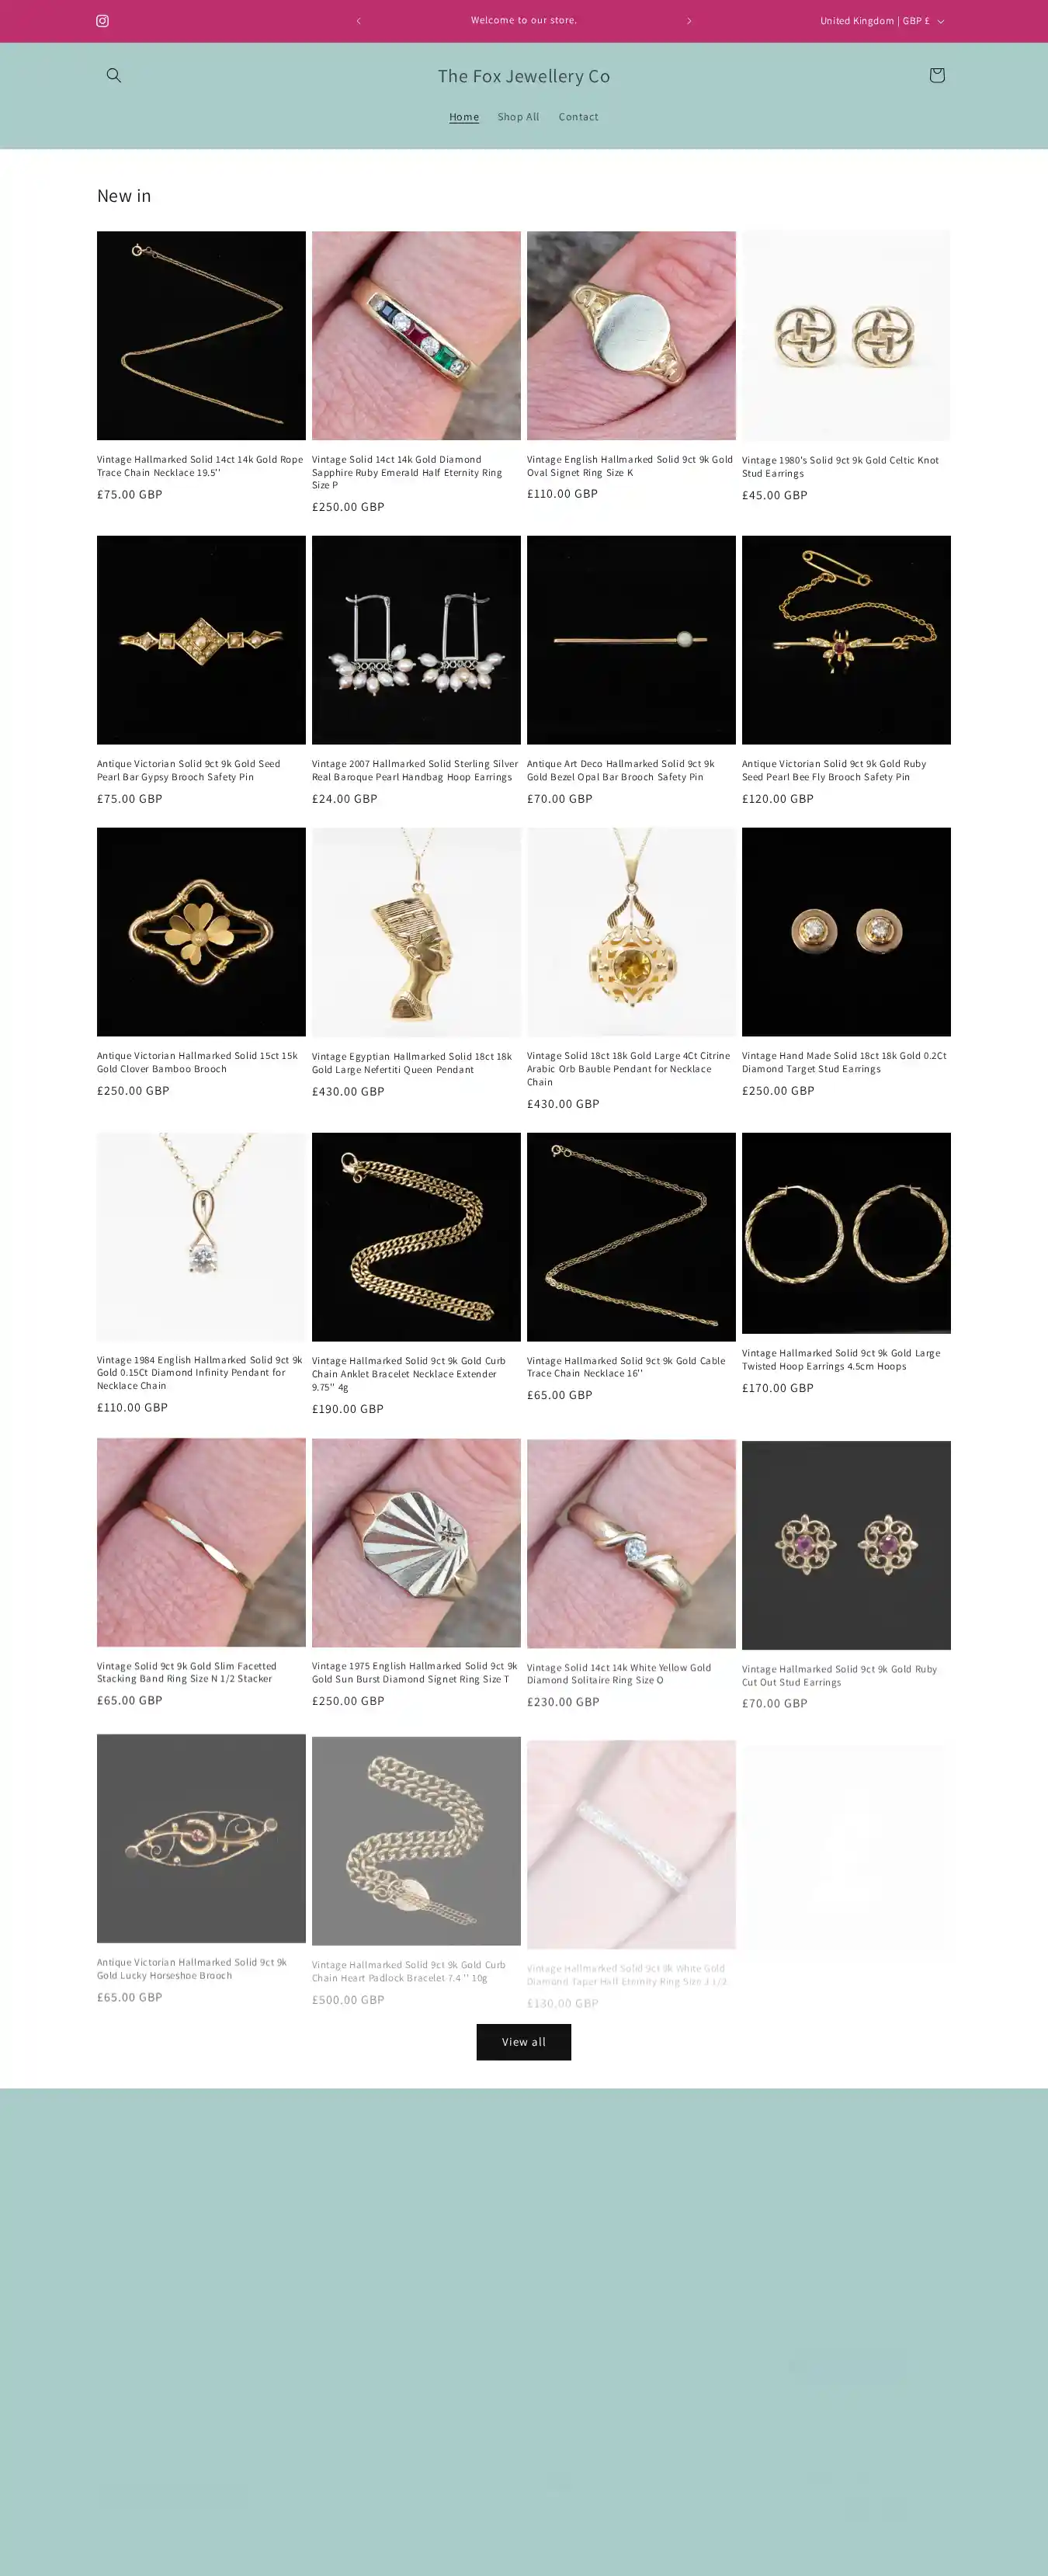This screenshot has height=2576, width=1048.
Task: Open Oval Signet Ring Size K title link
Action: [x=630, y=466]
